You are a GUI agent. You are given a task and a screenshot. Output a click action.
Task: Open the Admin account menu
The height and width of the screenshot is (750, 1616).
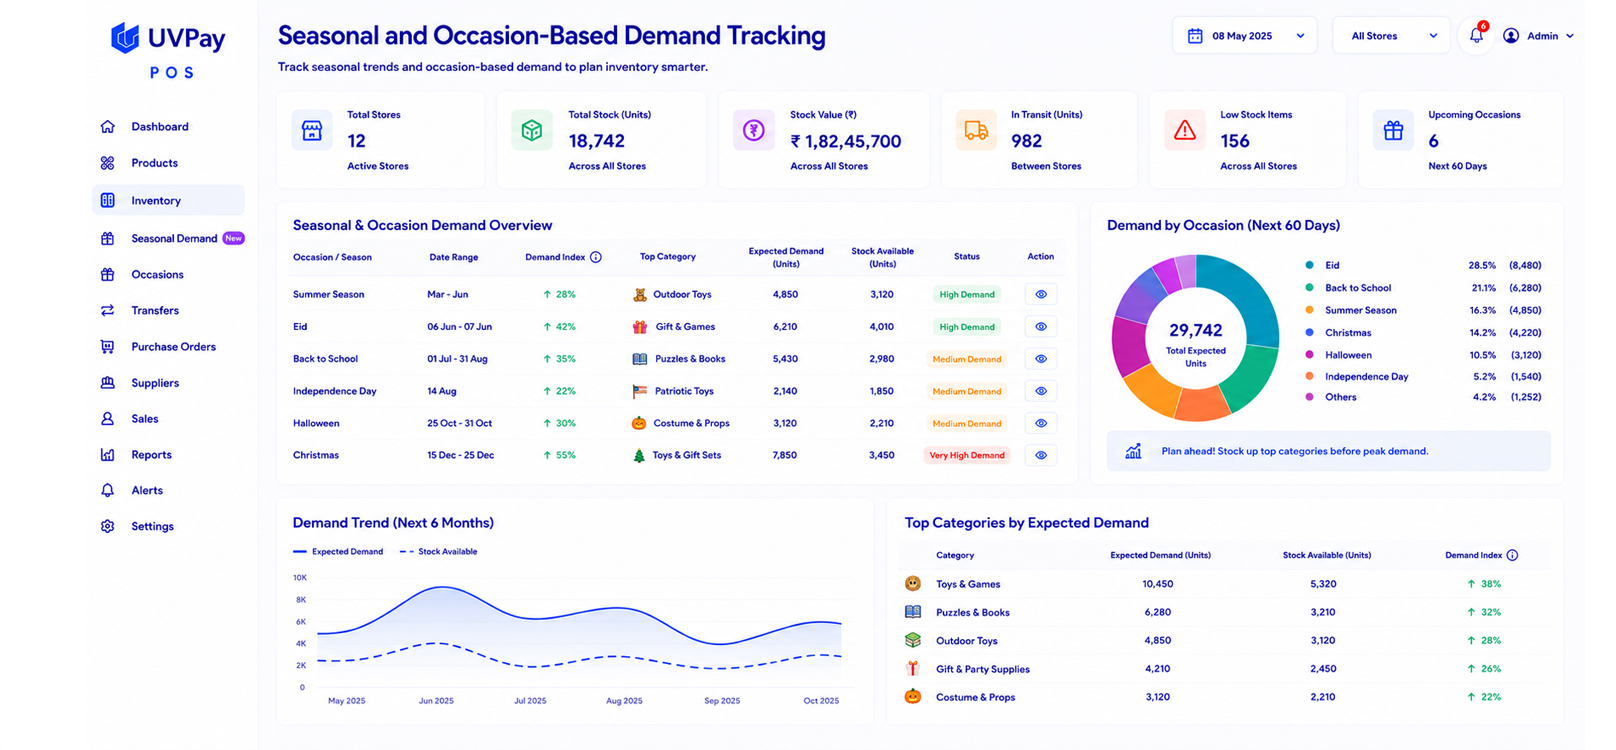[x=1538, y=36]
